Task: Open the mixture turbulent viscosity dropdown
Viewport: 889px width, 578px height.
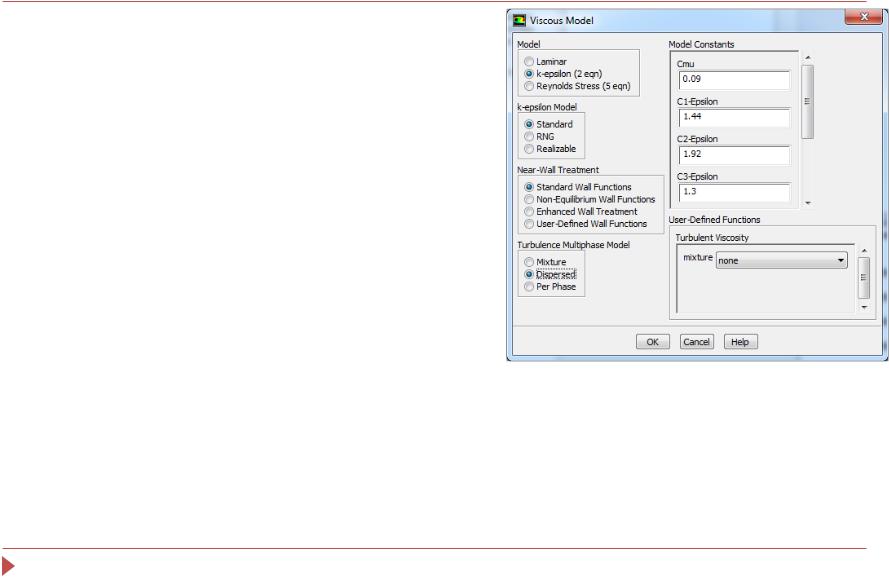Action: click(782, 260)
